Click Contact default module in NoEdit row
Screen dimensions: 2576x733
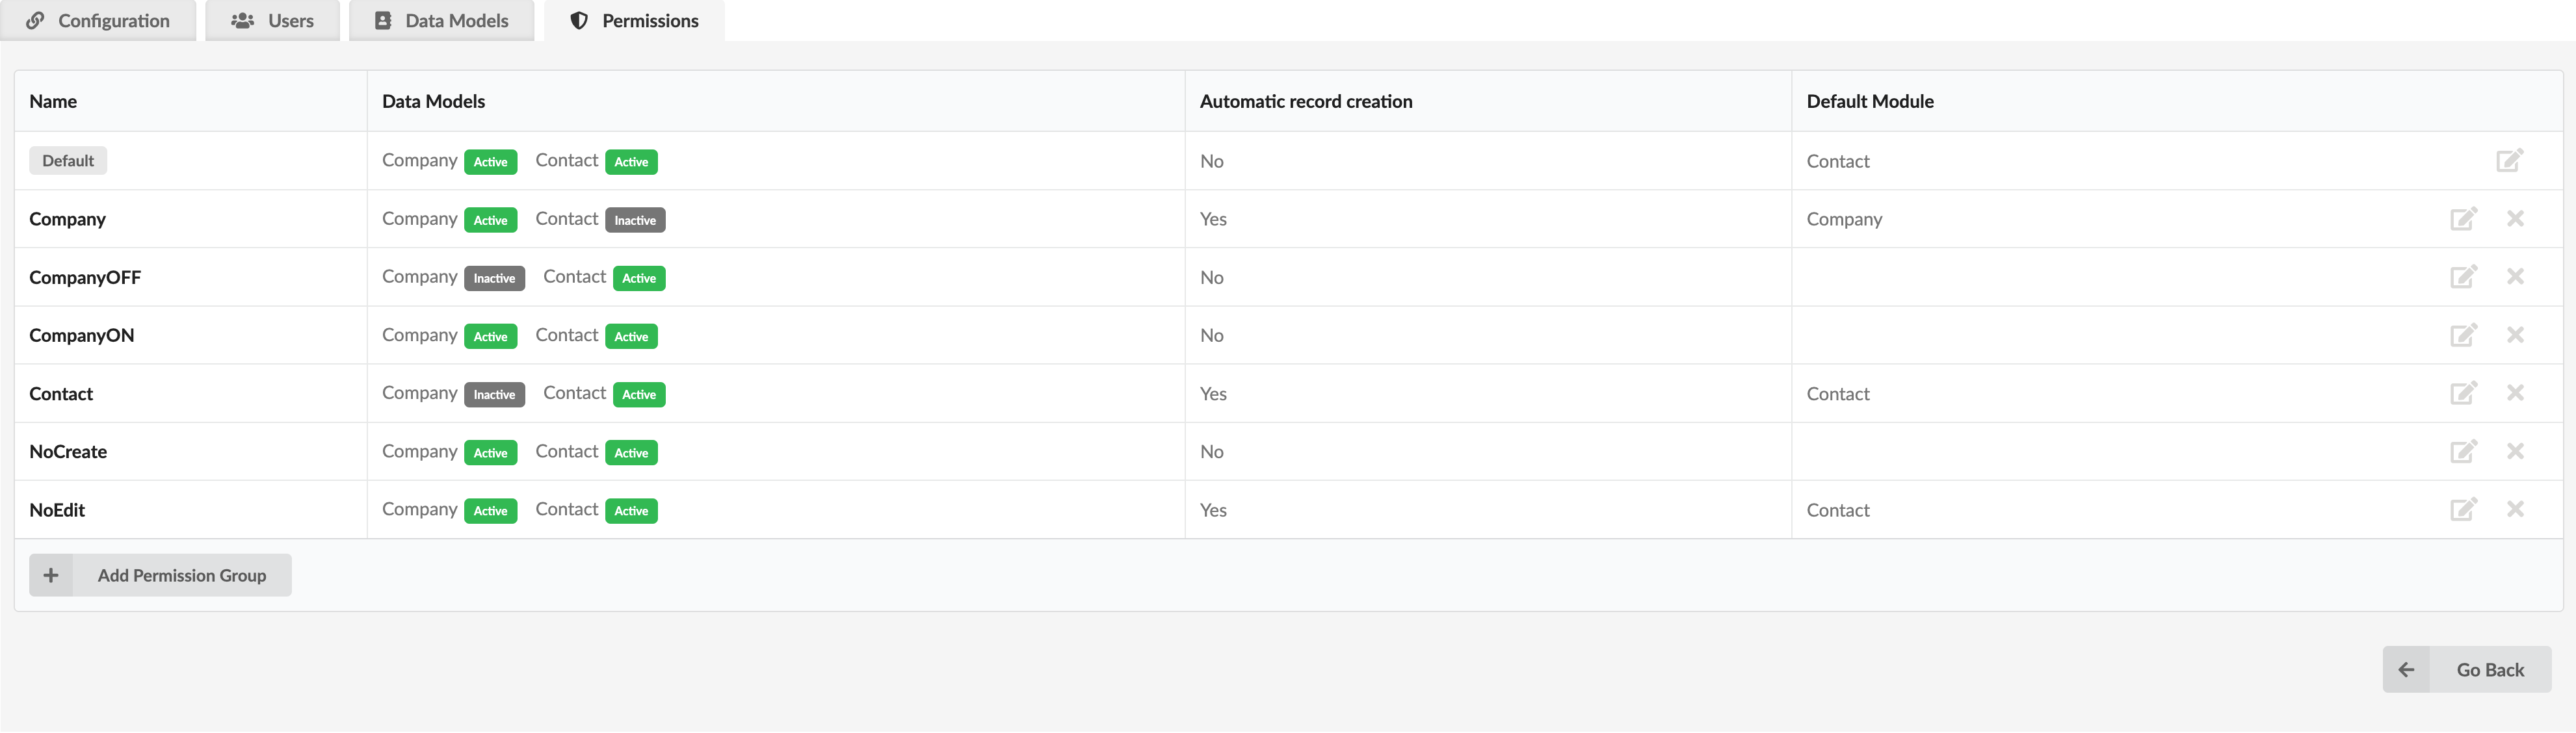tap(1838, 510)
